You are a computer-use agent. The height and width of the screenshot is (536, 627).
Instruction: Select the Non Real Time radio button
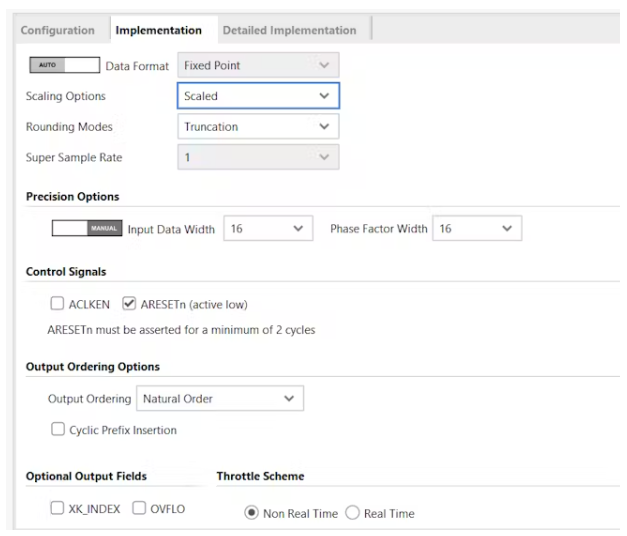click(x=251, y=513)
